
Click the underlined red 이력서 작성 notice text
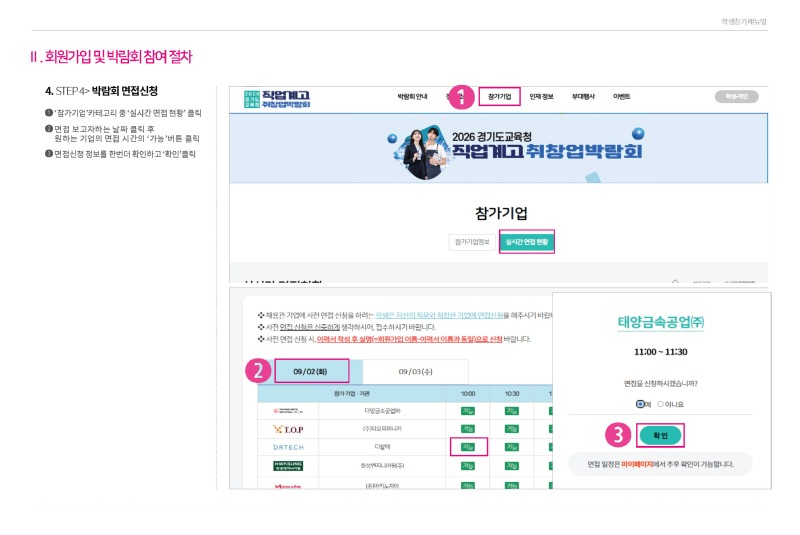409,339
